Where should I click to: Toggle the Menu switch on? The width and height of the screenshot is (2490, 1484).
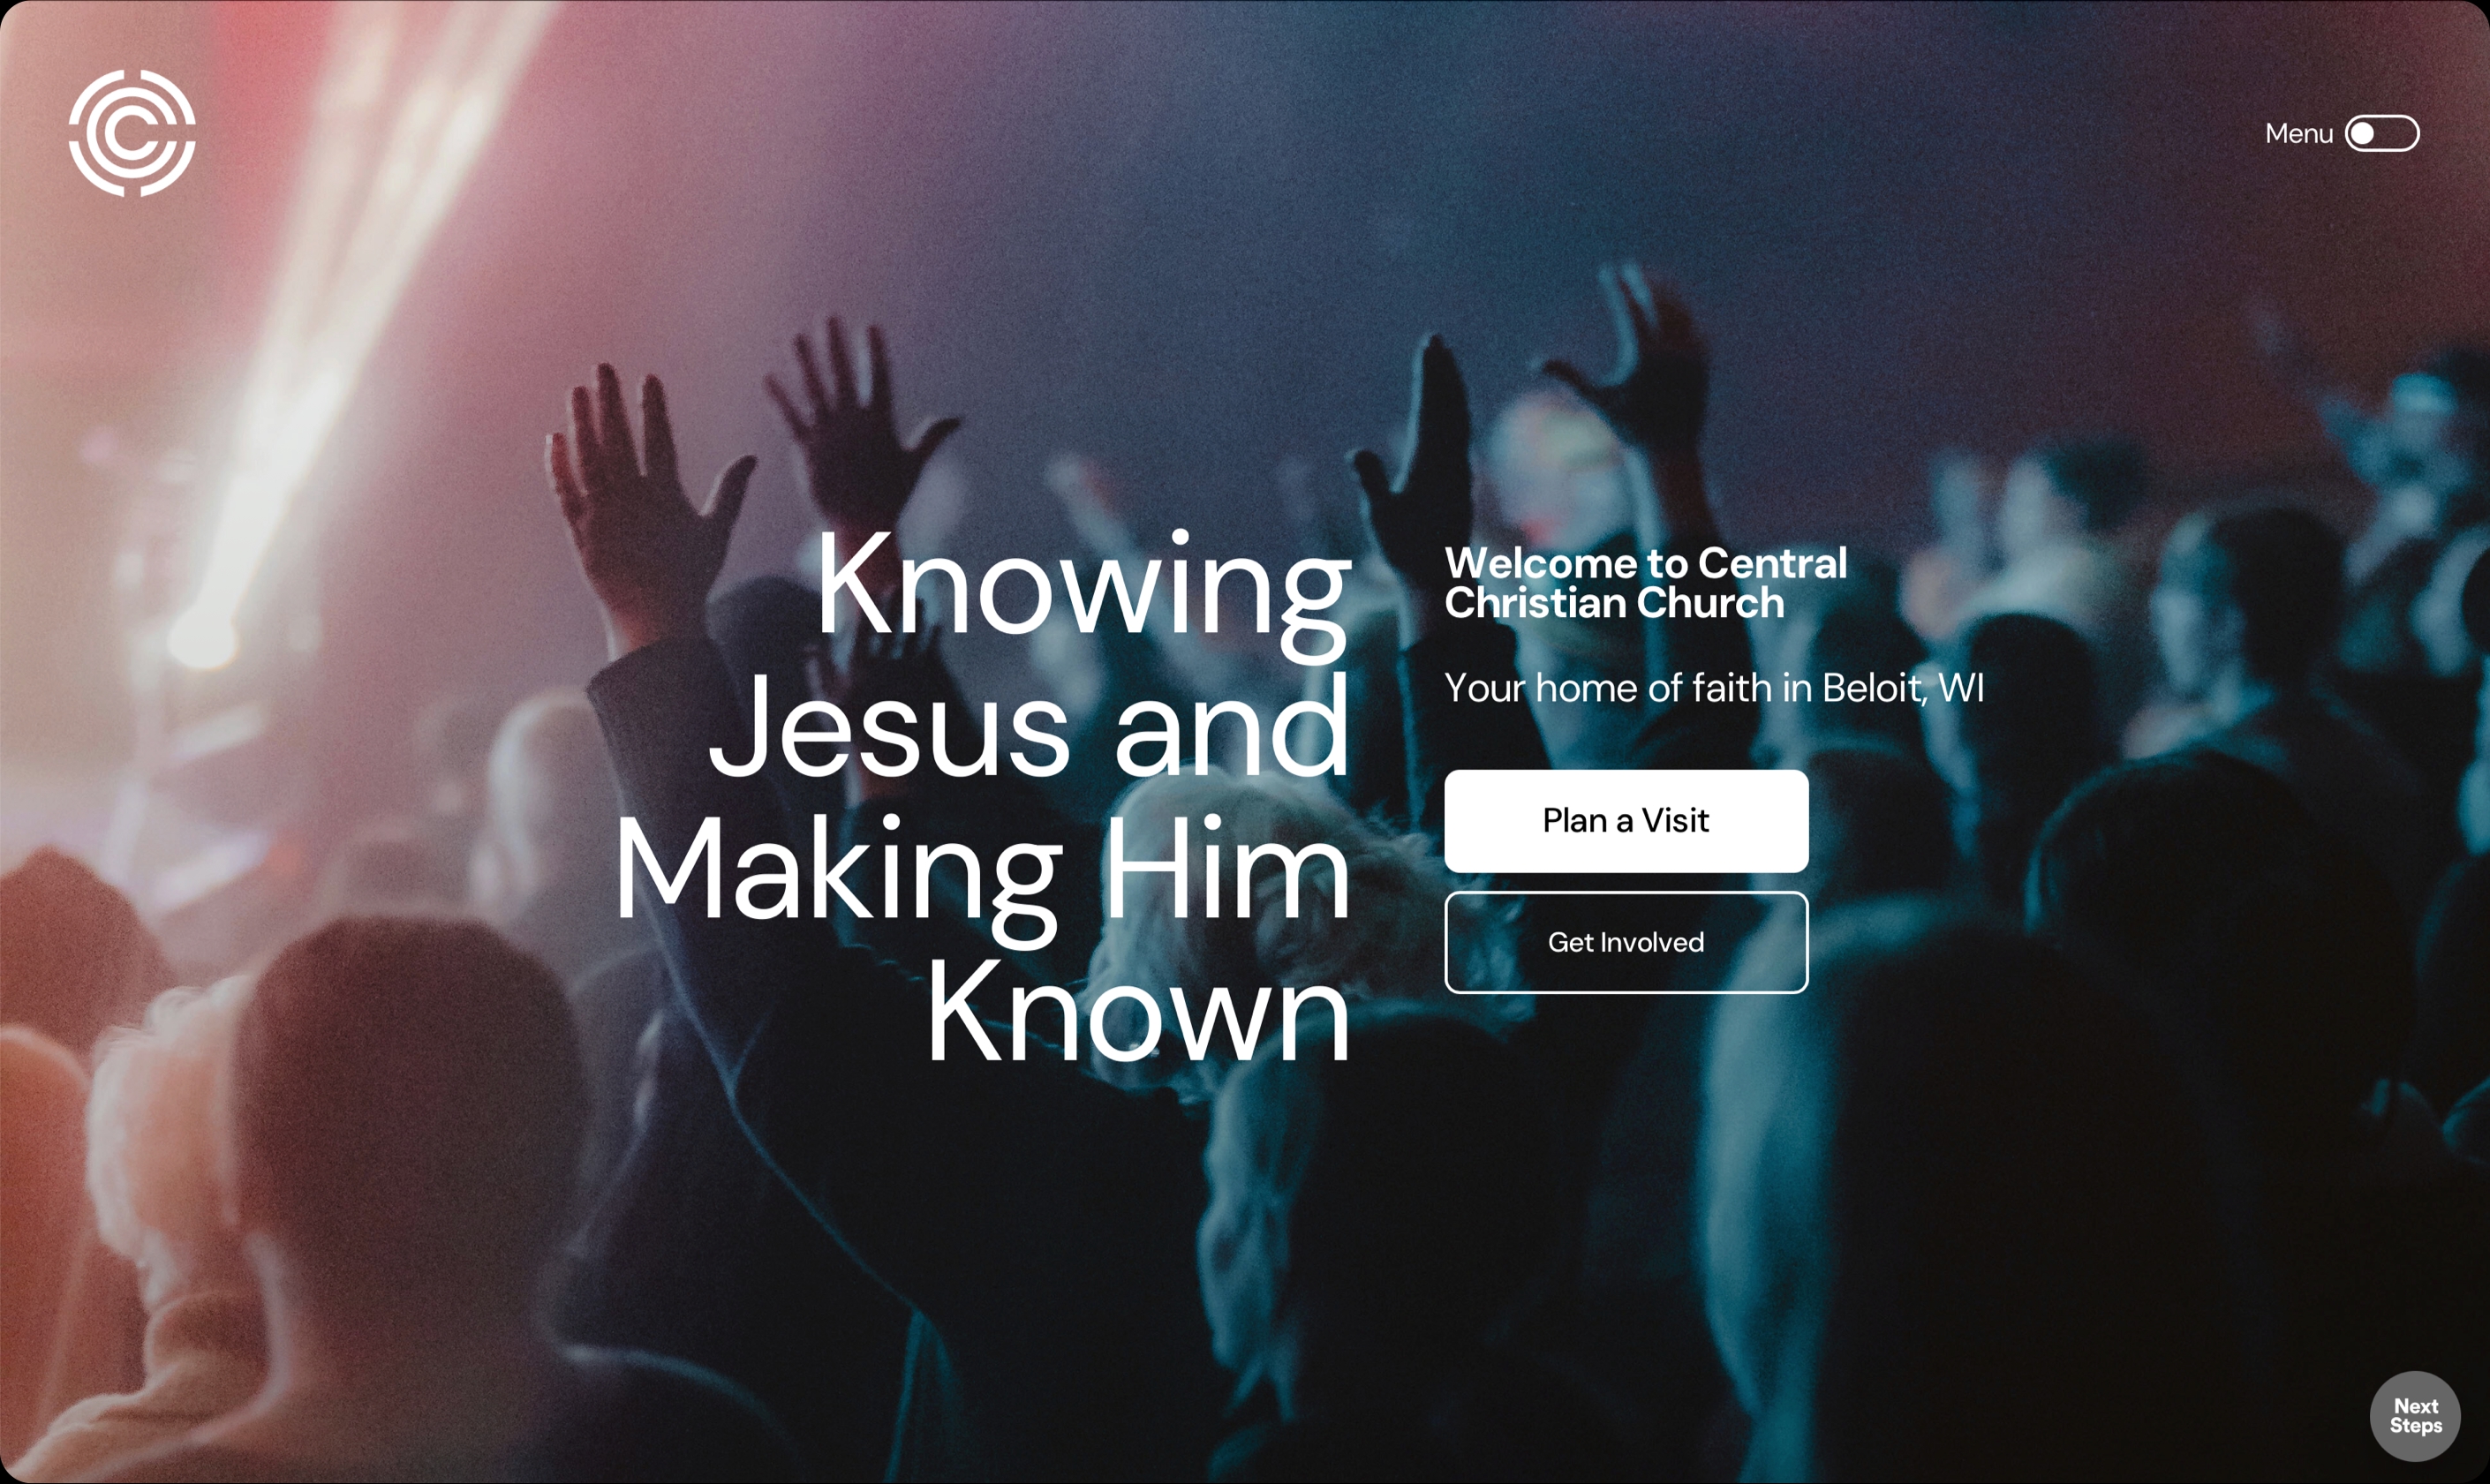point(2382,133)
